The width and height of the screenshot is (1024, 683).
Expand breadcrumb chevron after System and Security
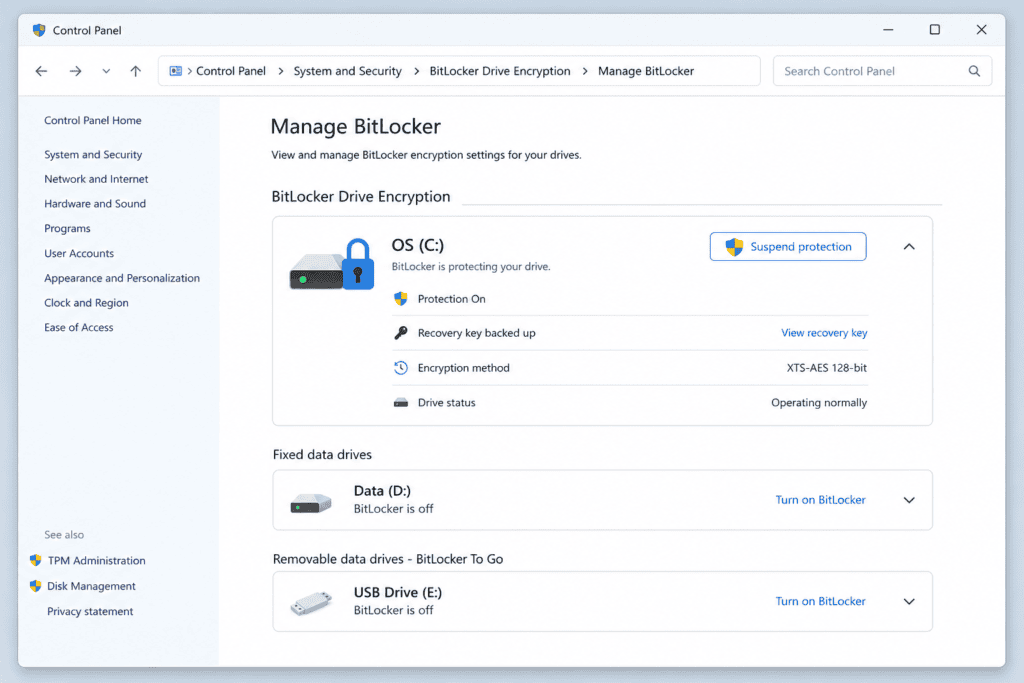click(x=417, y=71)
